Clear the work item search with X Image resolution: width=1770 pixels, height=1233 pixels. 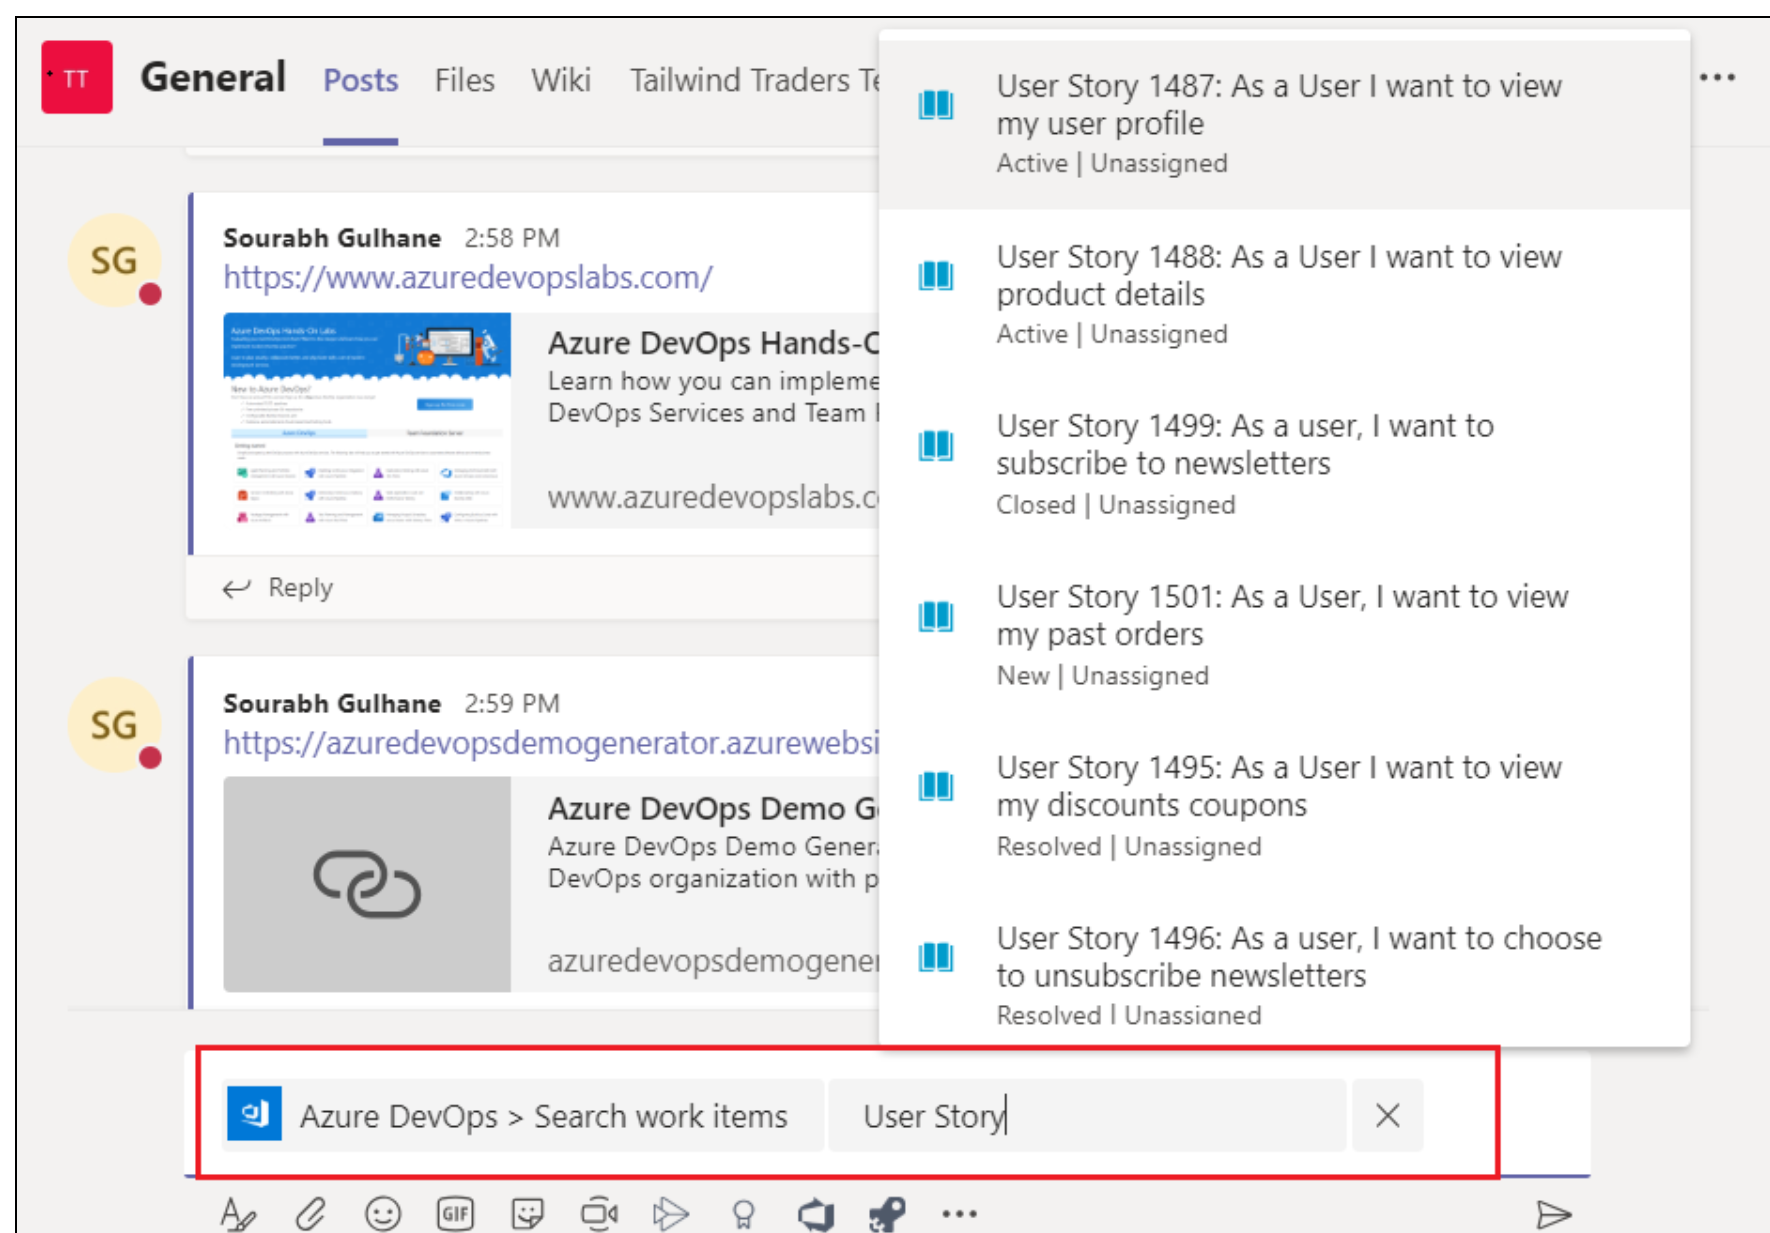[1387, 1115]
